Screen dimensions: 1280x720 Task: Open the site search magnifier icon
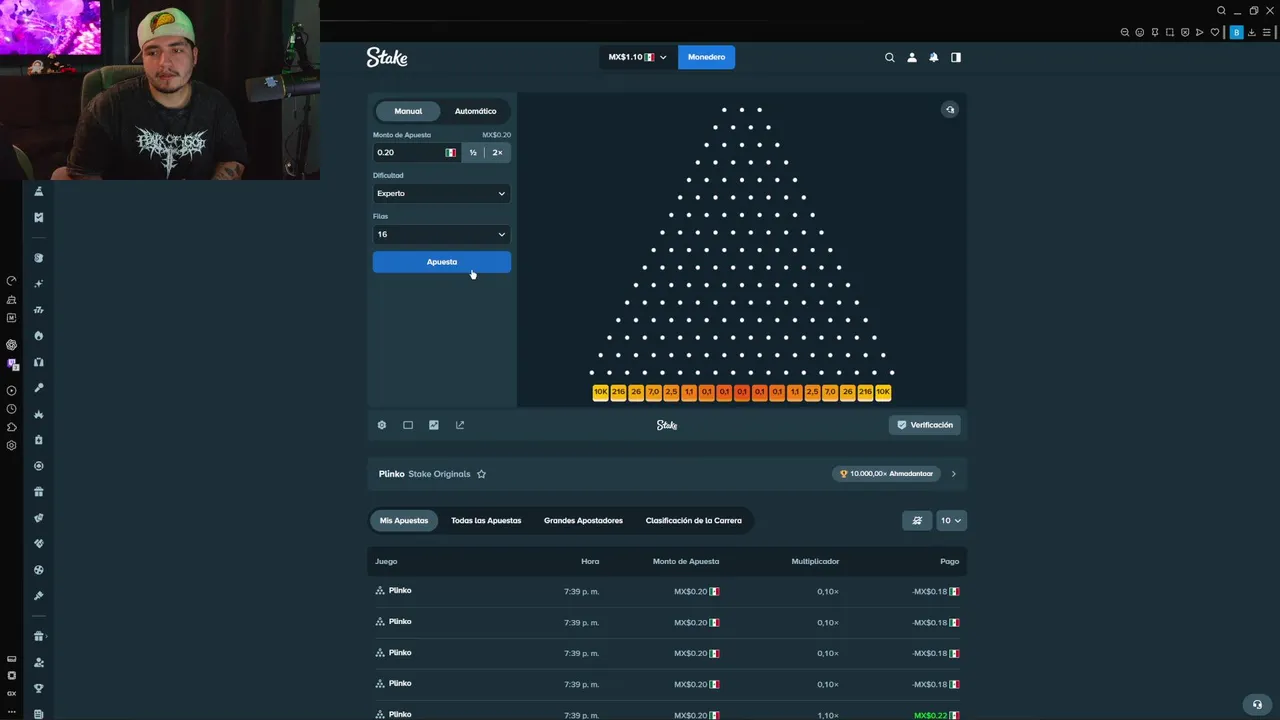(x=889, y=57)
